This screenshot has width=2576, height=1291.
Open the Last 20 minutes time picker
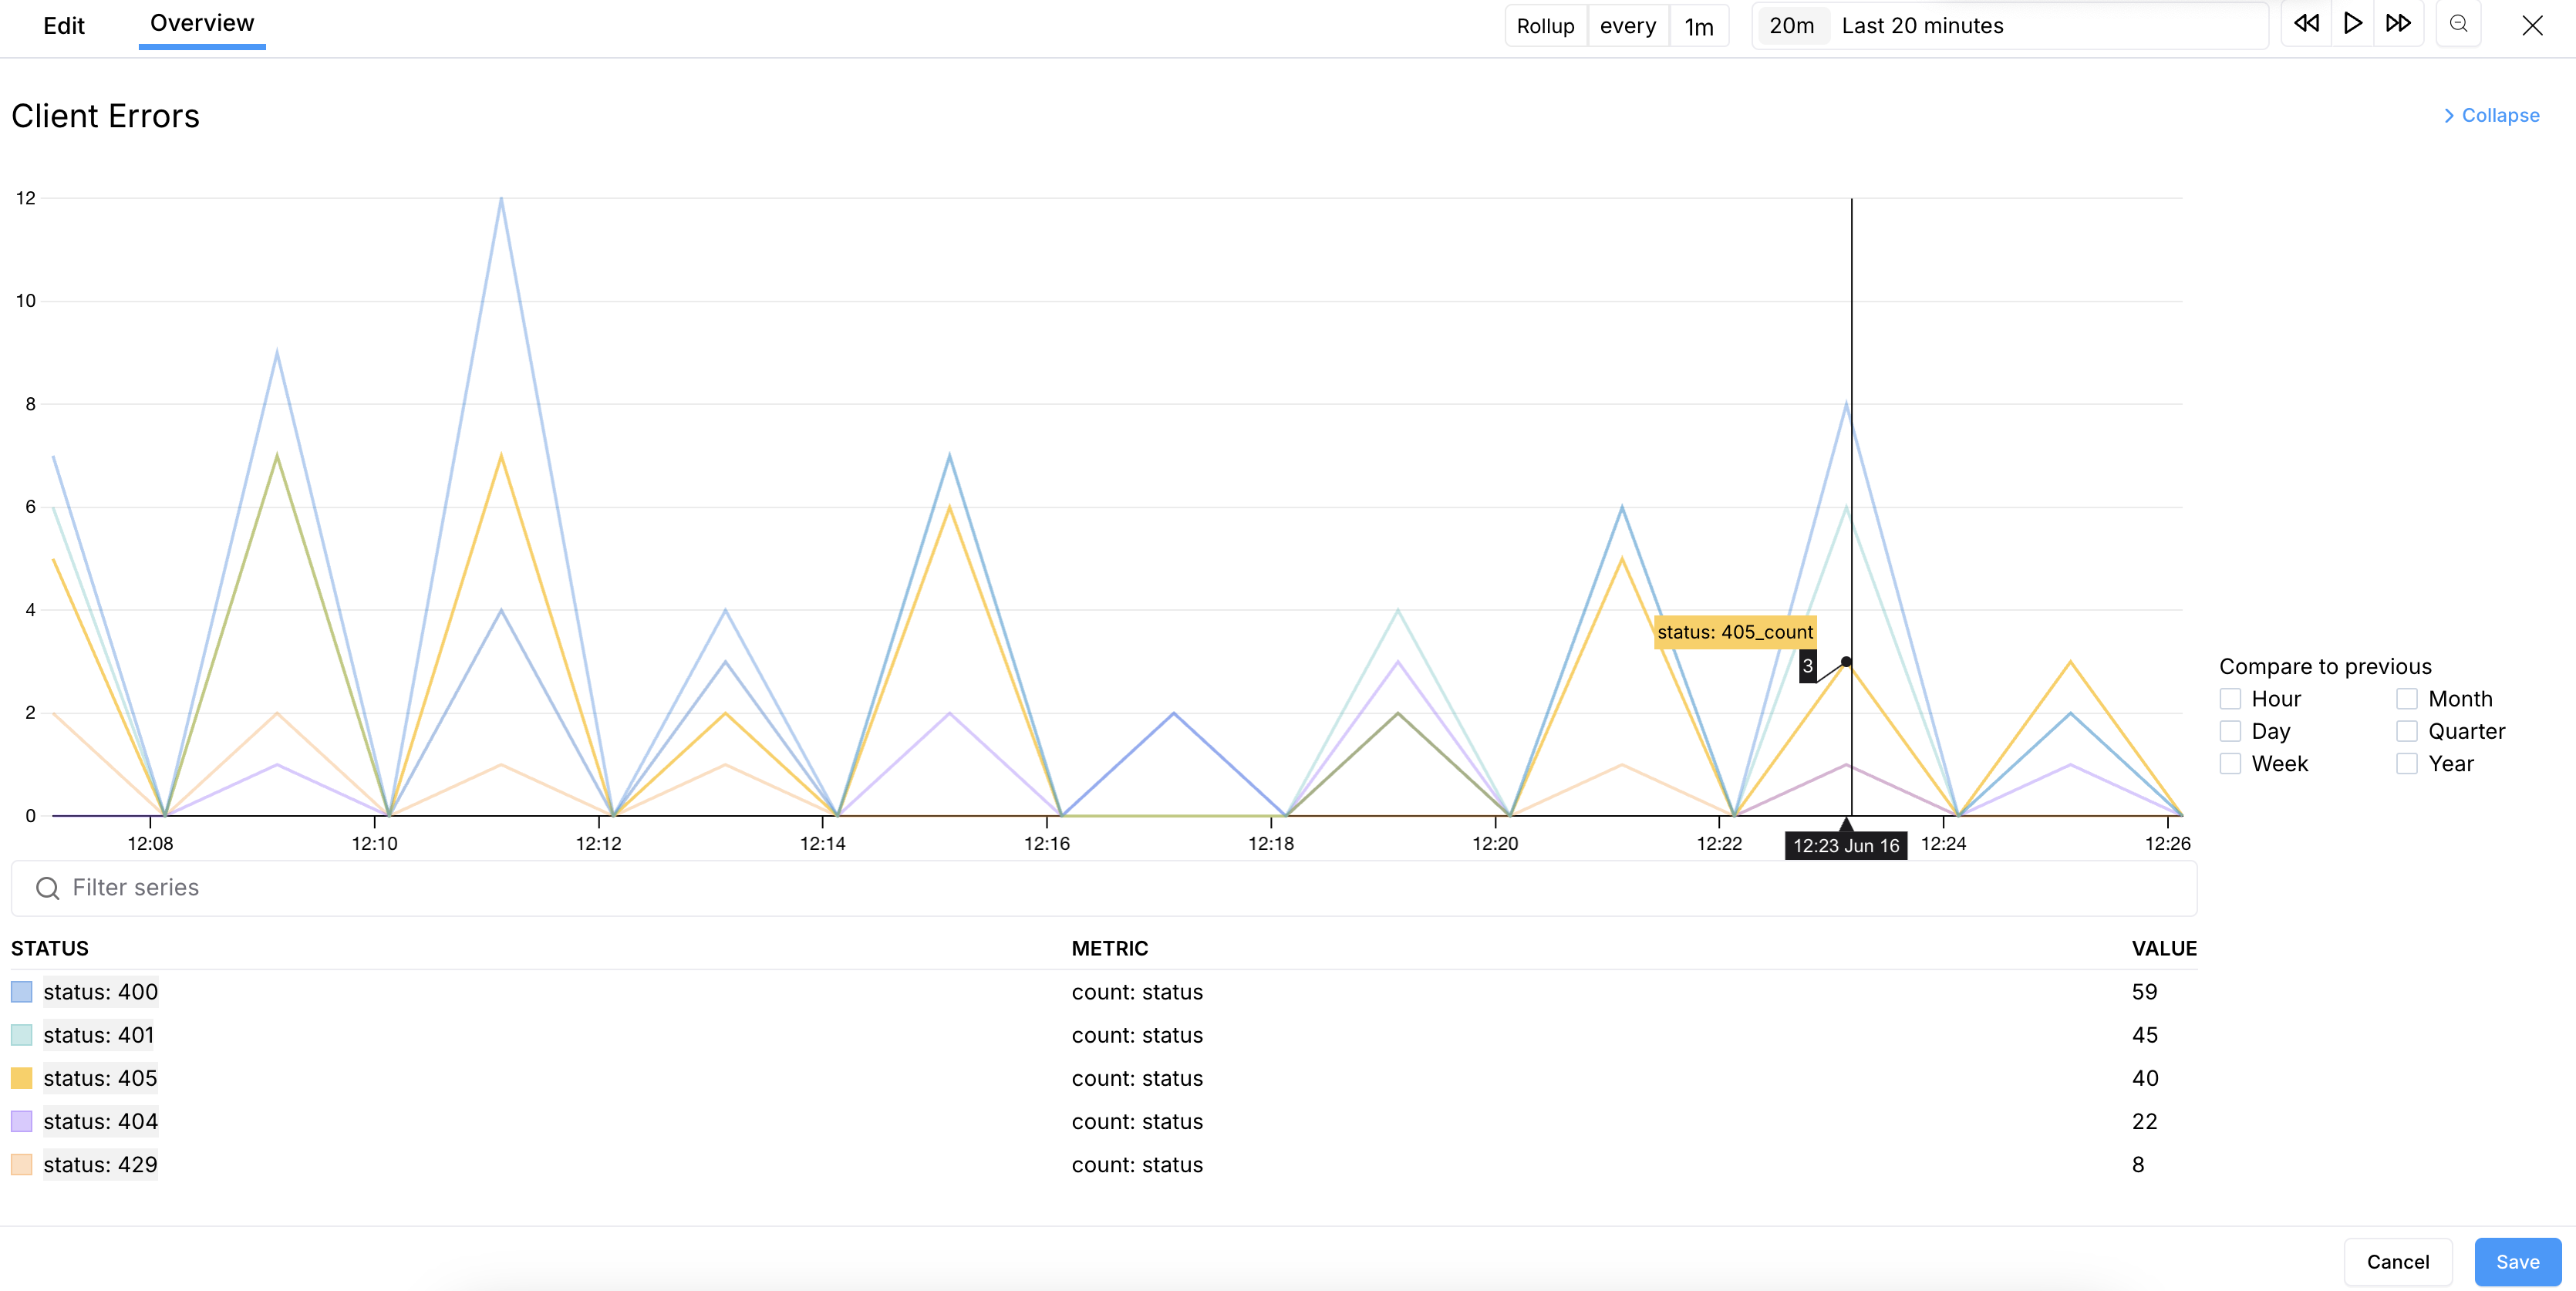click(1922, 26)
